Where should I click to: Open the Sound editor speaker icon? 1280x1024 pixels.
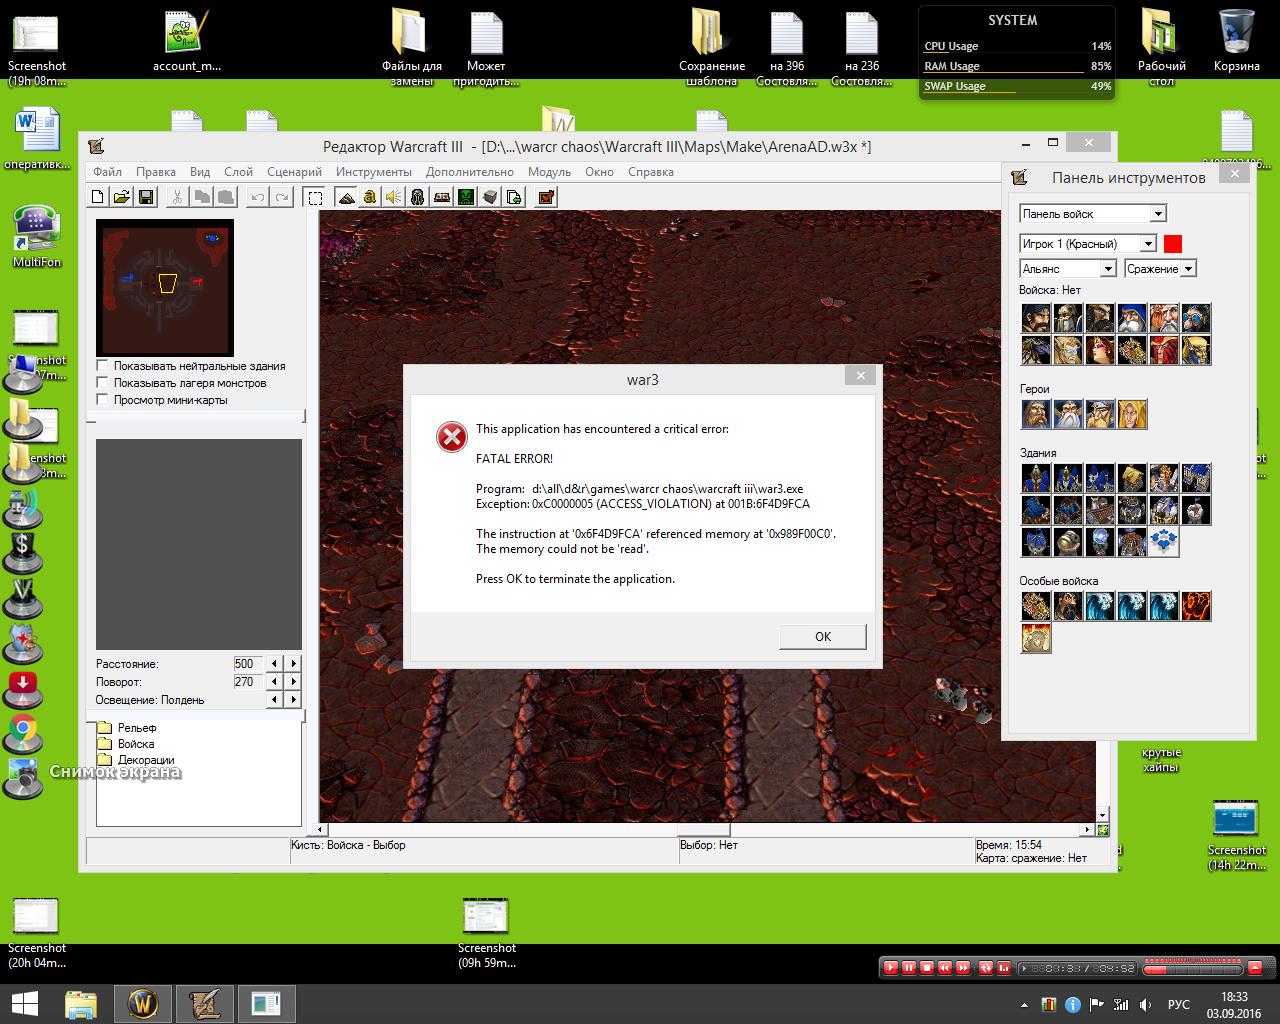[x=394, y=197]
